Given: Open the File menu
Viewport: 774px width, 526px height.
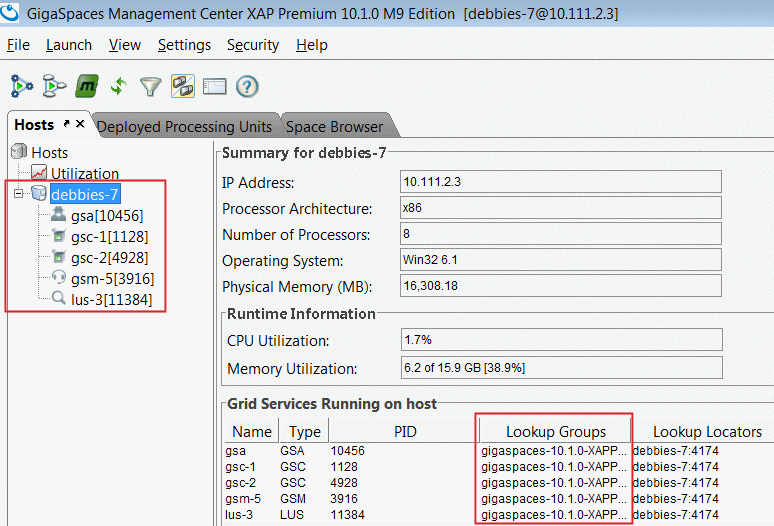Looking at the screenshot, I should click(x=18, y=45).
